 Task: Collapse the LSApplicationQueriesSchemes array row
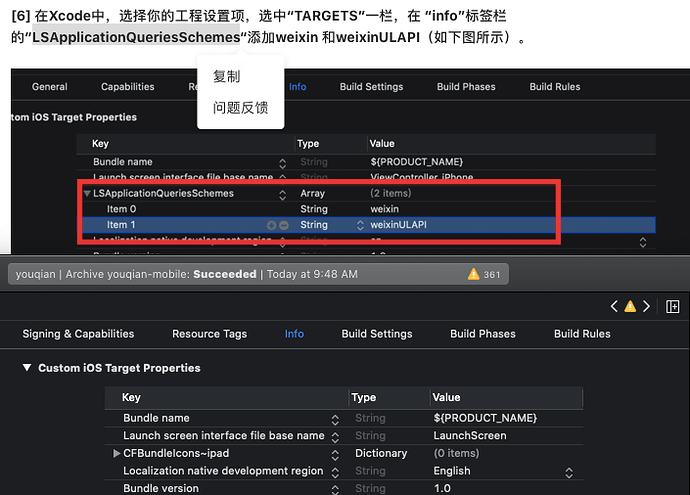87,193
